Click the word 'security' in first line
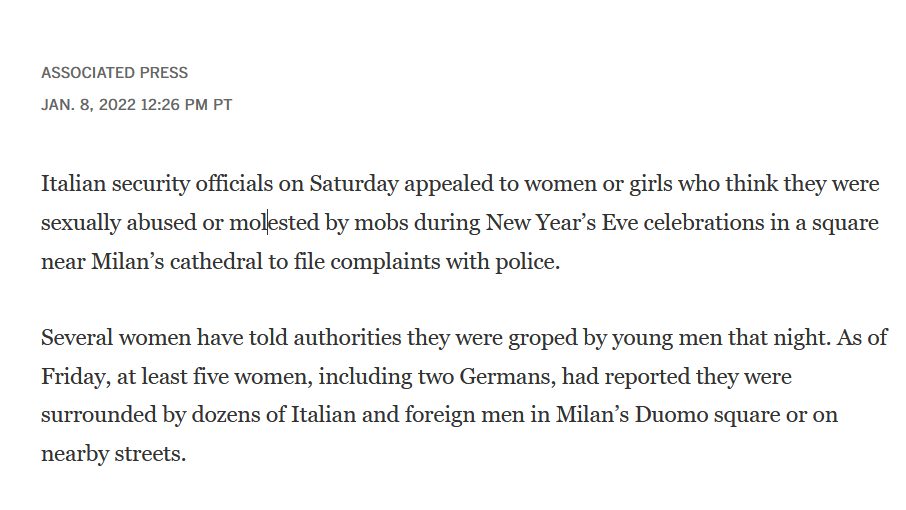This screenshot has height=510, width=906. click(x=151, y=184)
